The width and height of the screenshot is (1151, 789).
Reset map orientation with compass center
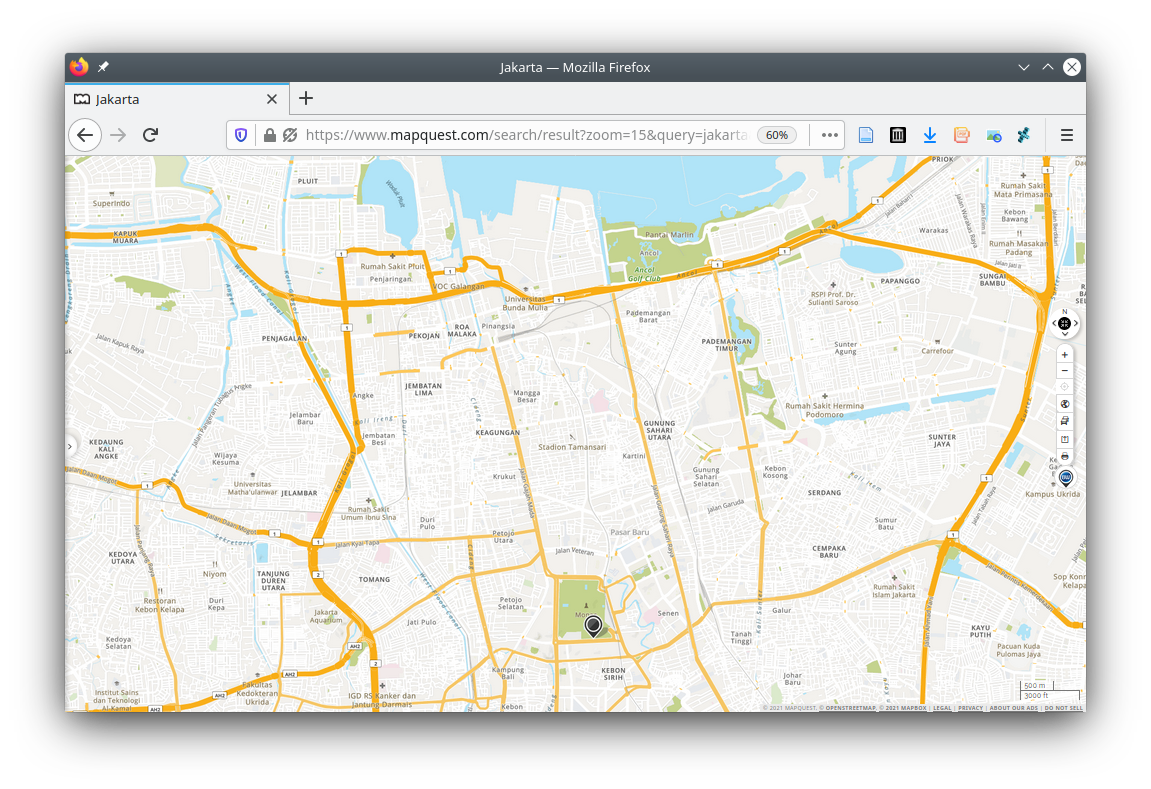[x=1064, y=323]
